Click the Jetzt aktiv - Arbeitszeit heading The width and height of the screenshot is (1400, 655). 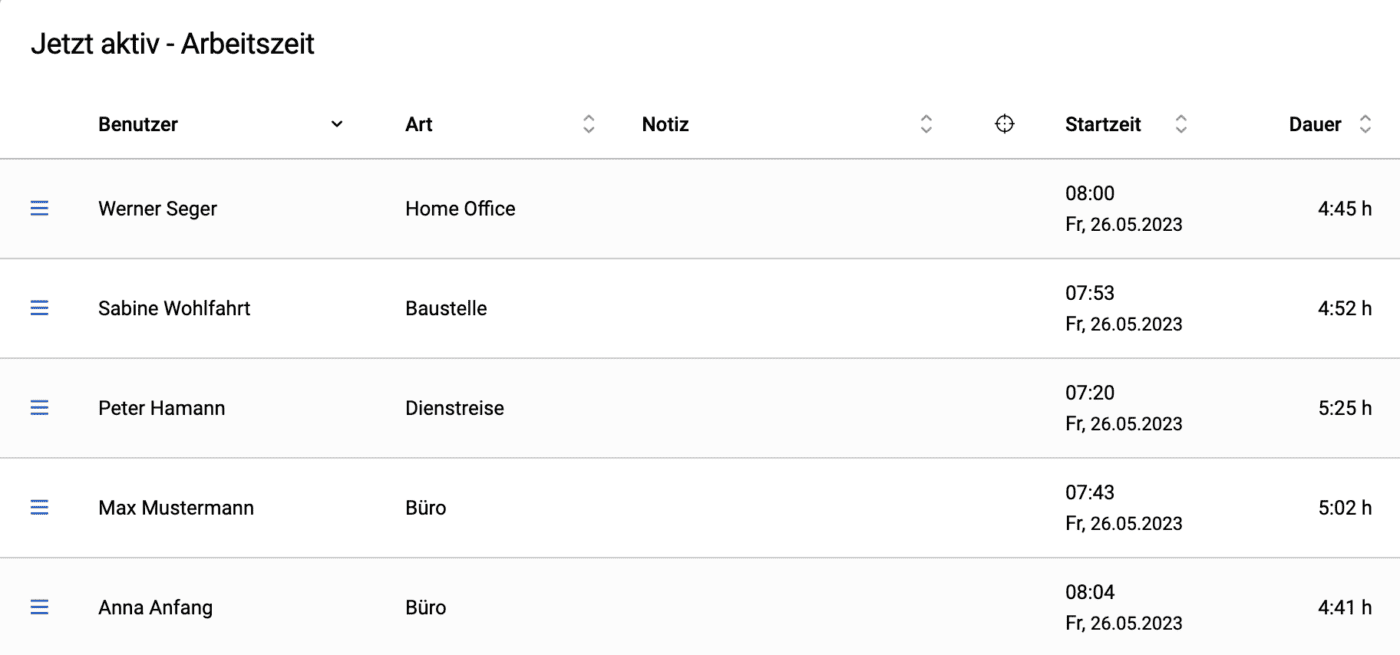point(173,44)
